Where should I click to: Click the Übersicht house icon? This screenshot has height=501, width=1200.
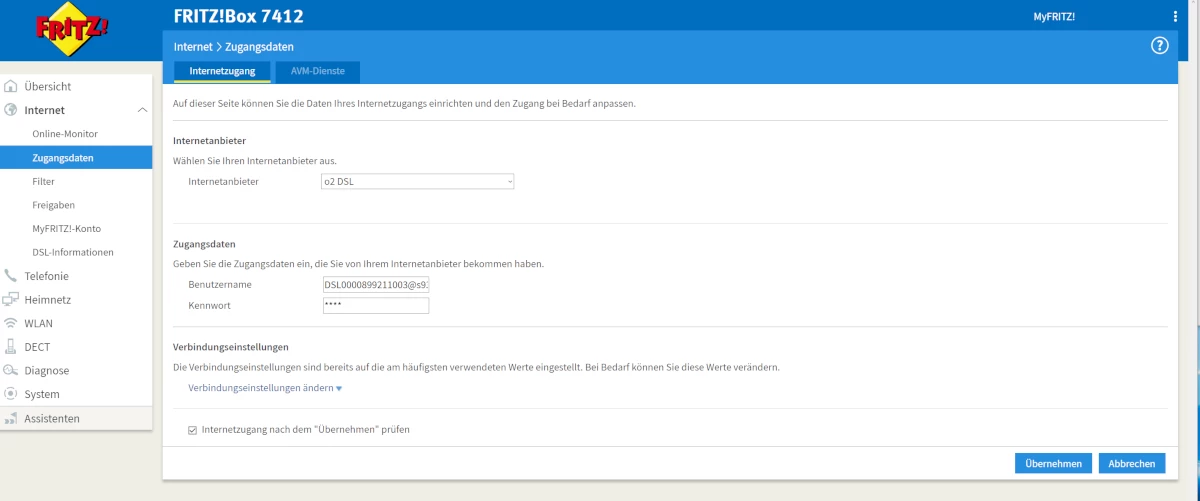(12, 86)
